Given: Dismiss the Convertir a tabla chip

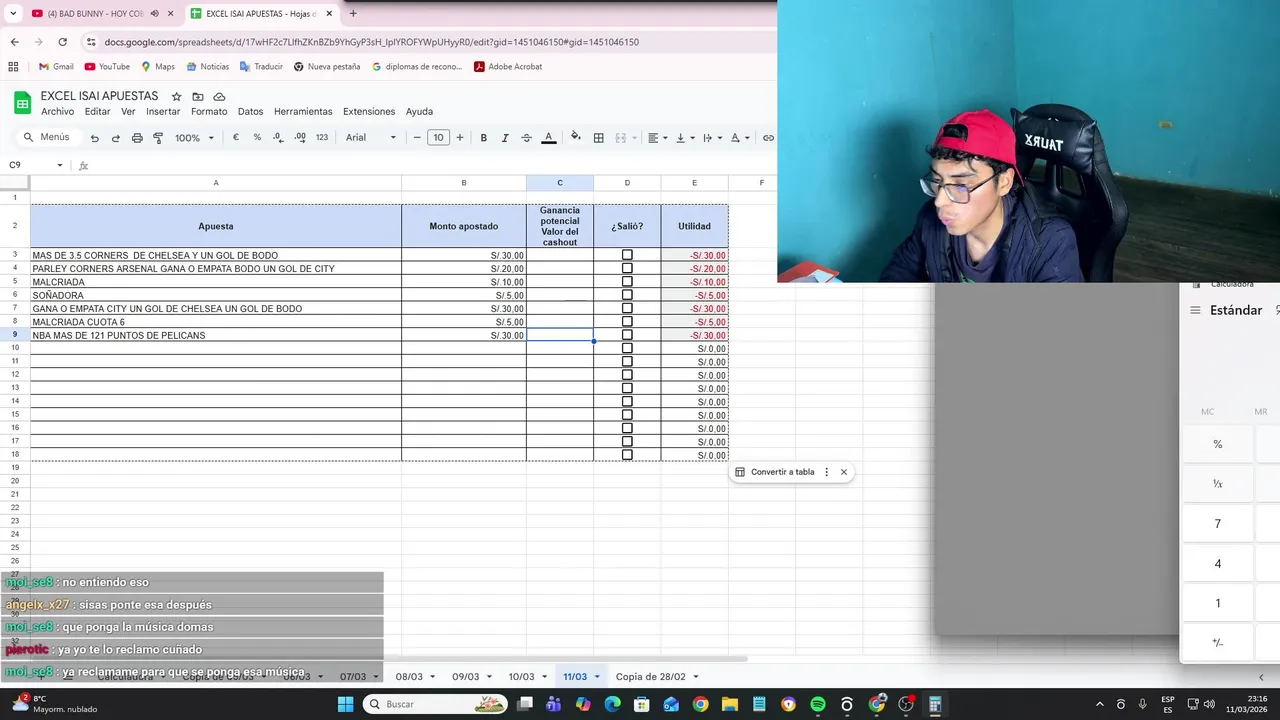Looking at the screenshot, I should click(x=844, y=472).
